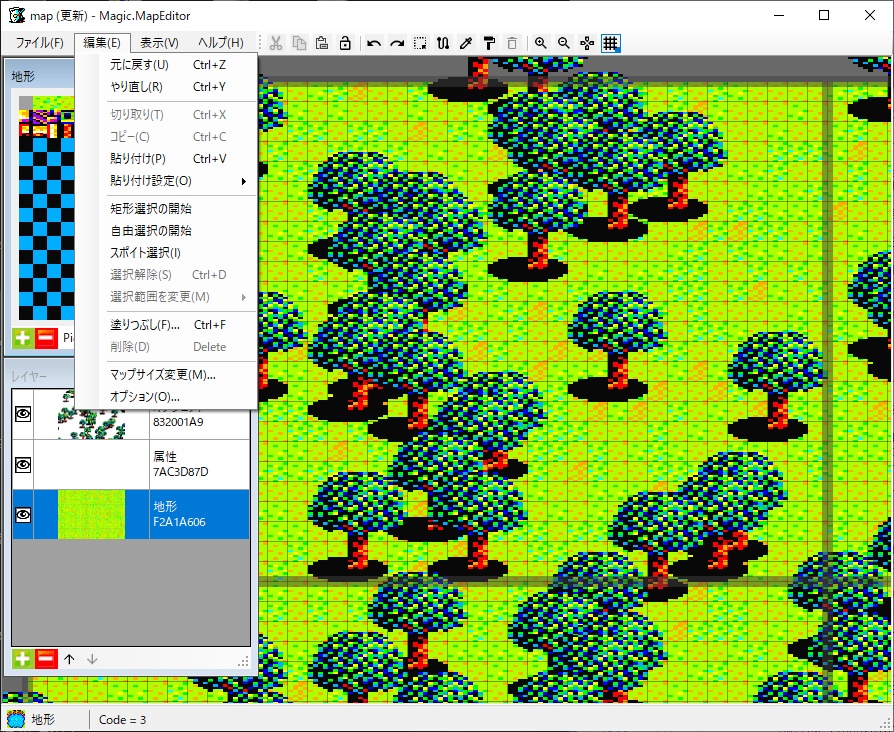This screenshot has width=894, height=732.
Task: Click the レイヤー panel title
Action: [x=29, y=377]
